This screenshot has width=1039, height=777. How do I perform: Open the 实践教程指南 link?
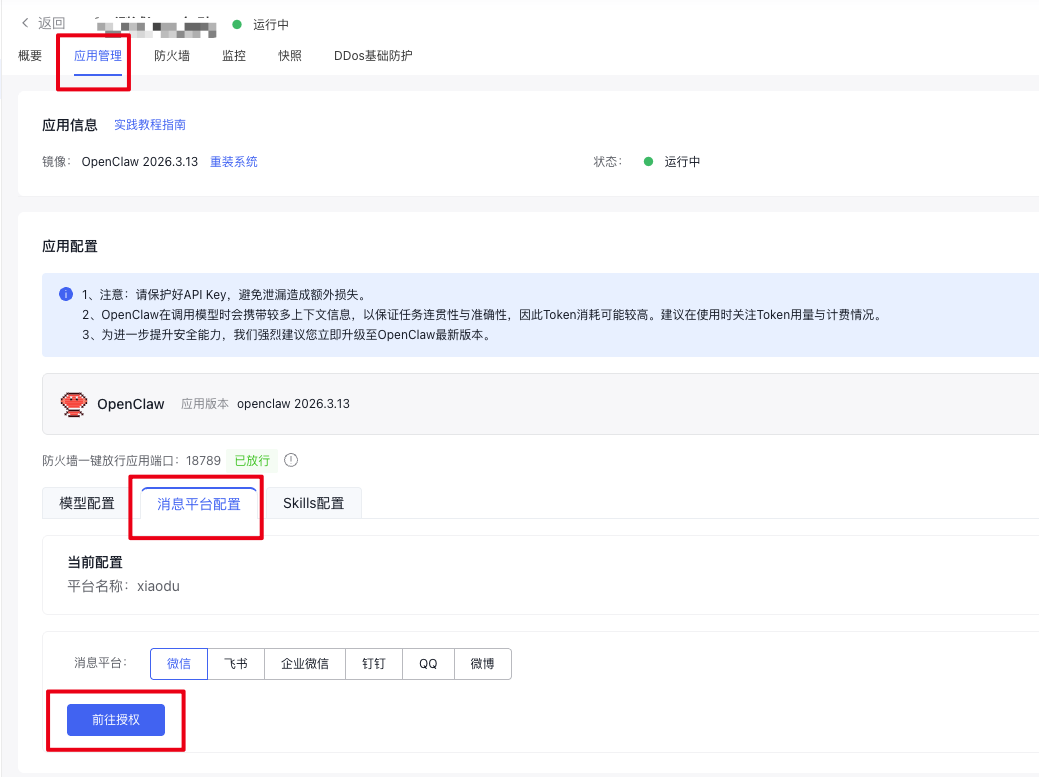150,125
